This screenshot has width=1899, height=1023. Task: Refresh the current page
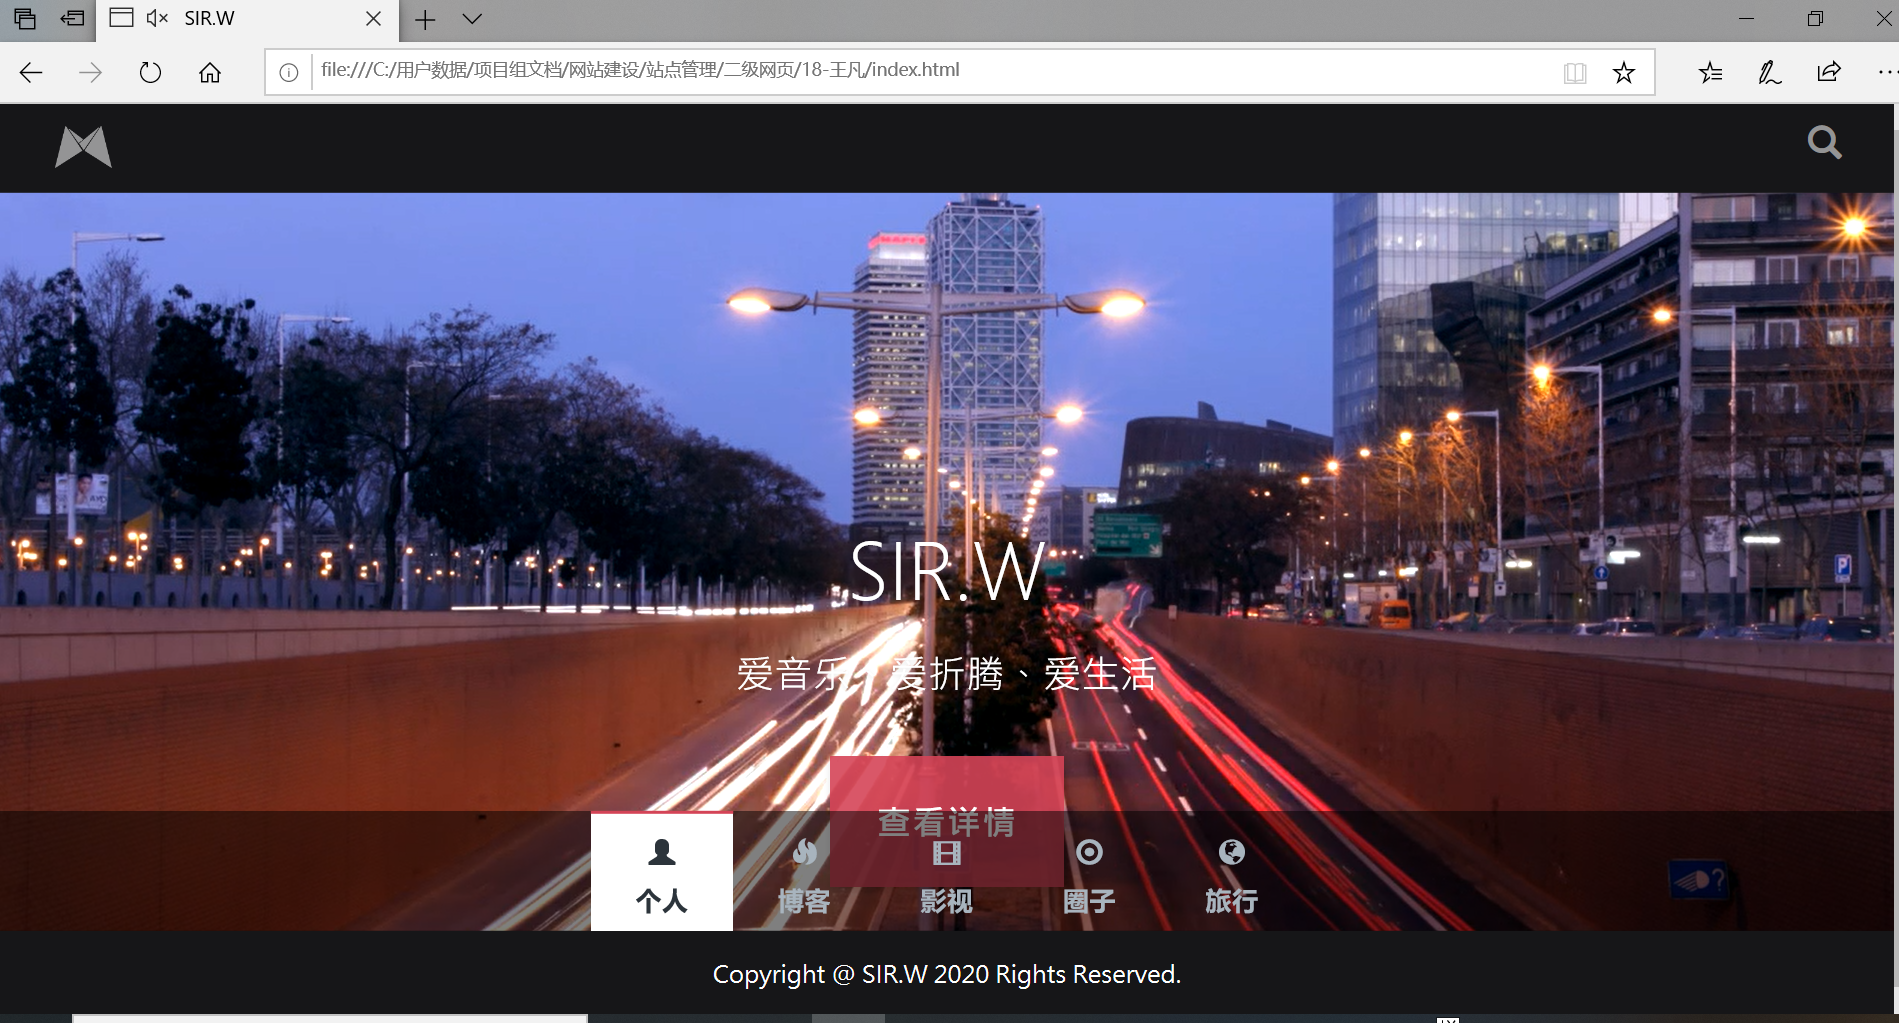coord(150,72)
